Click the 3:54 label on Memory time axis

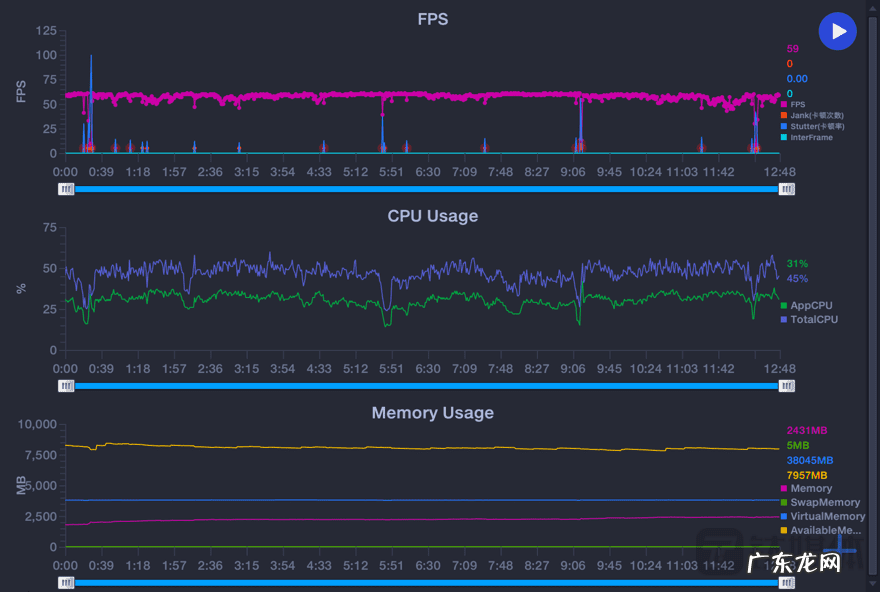coord(282,566)
